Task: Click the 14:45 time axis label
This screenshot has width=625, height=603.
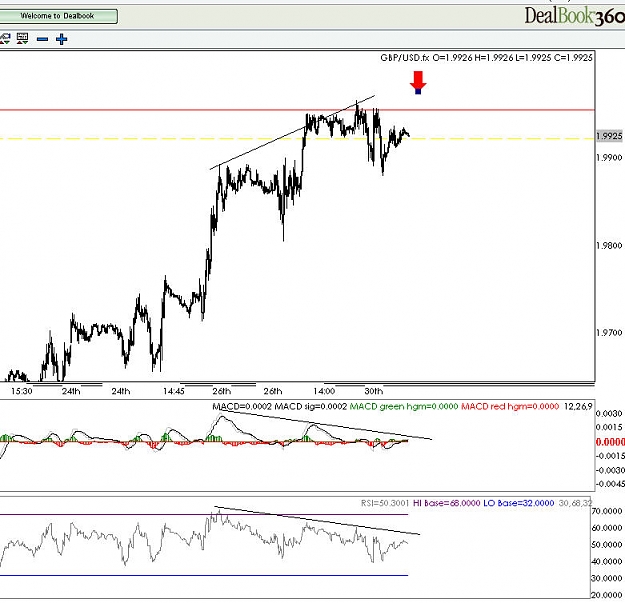Action: click(x=174, y=391)
